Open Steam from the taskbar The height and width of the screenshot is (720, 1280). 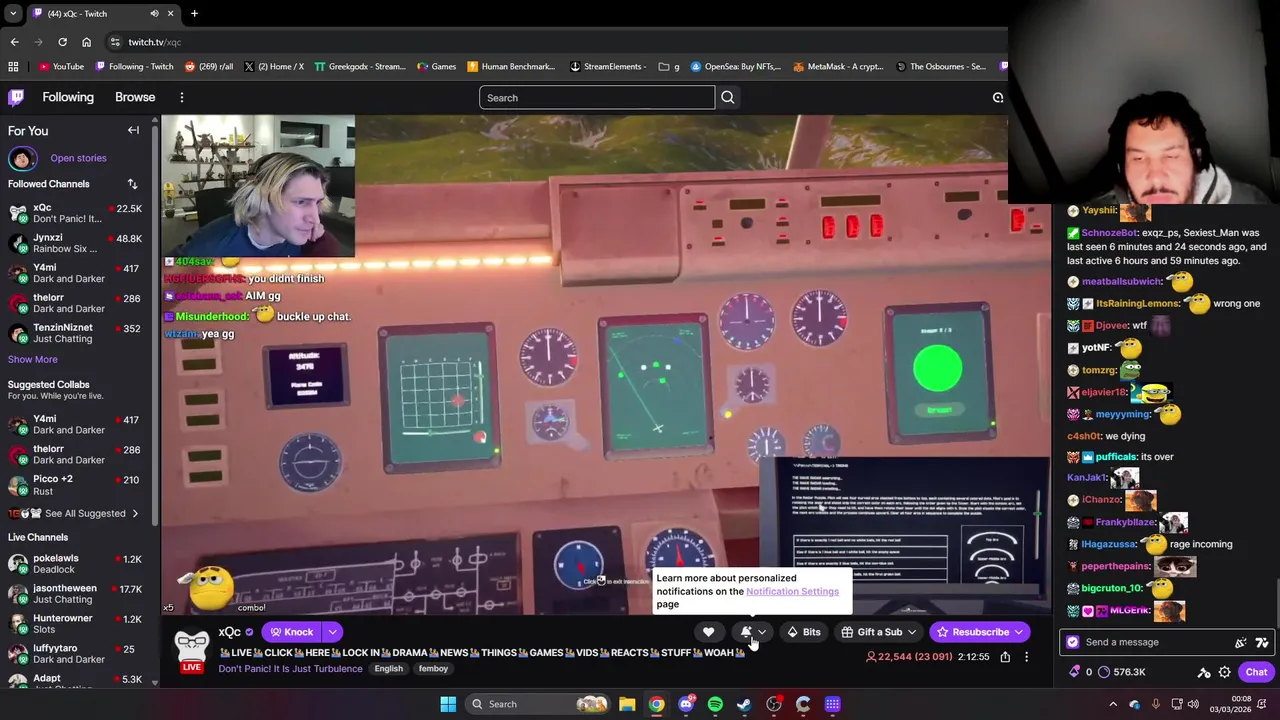(x=744, y=704)
